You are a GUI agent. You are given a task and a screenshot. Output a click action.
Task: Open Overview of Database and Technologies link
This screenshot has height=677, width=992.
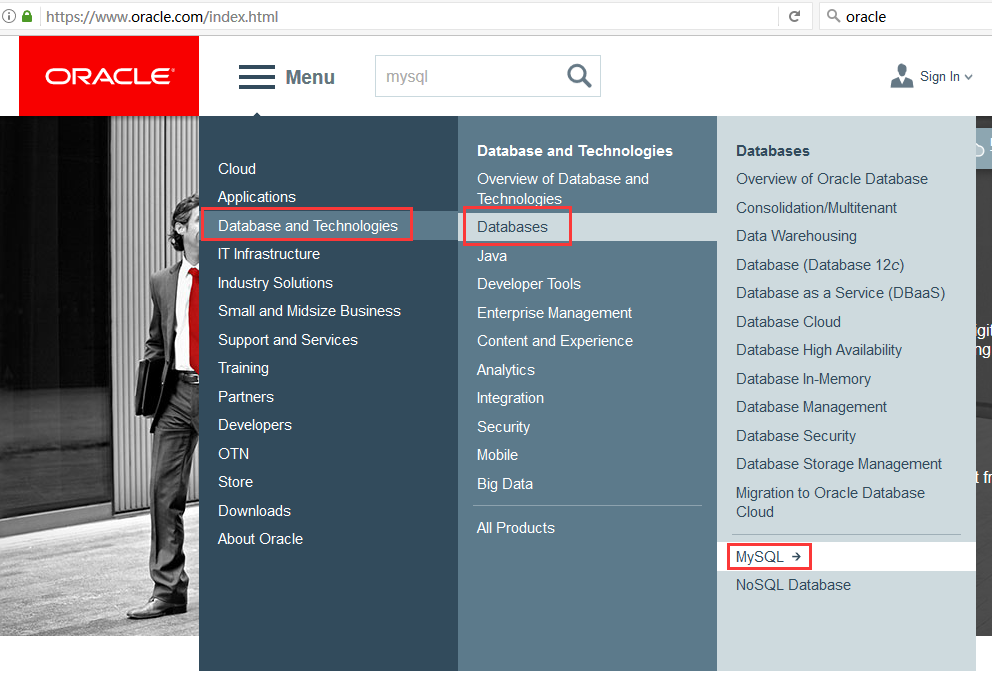coord(563,189)
